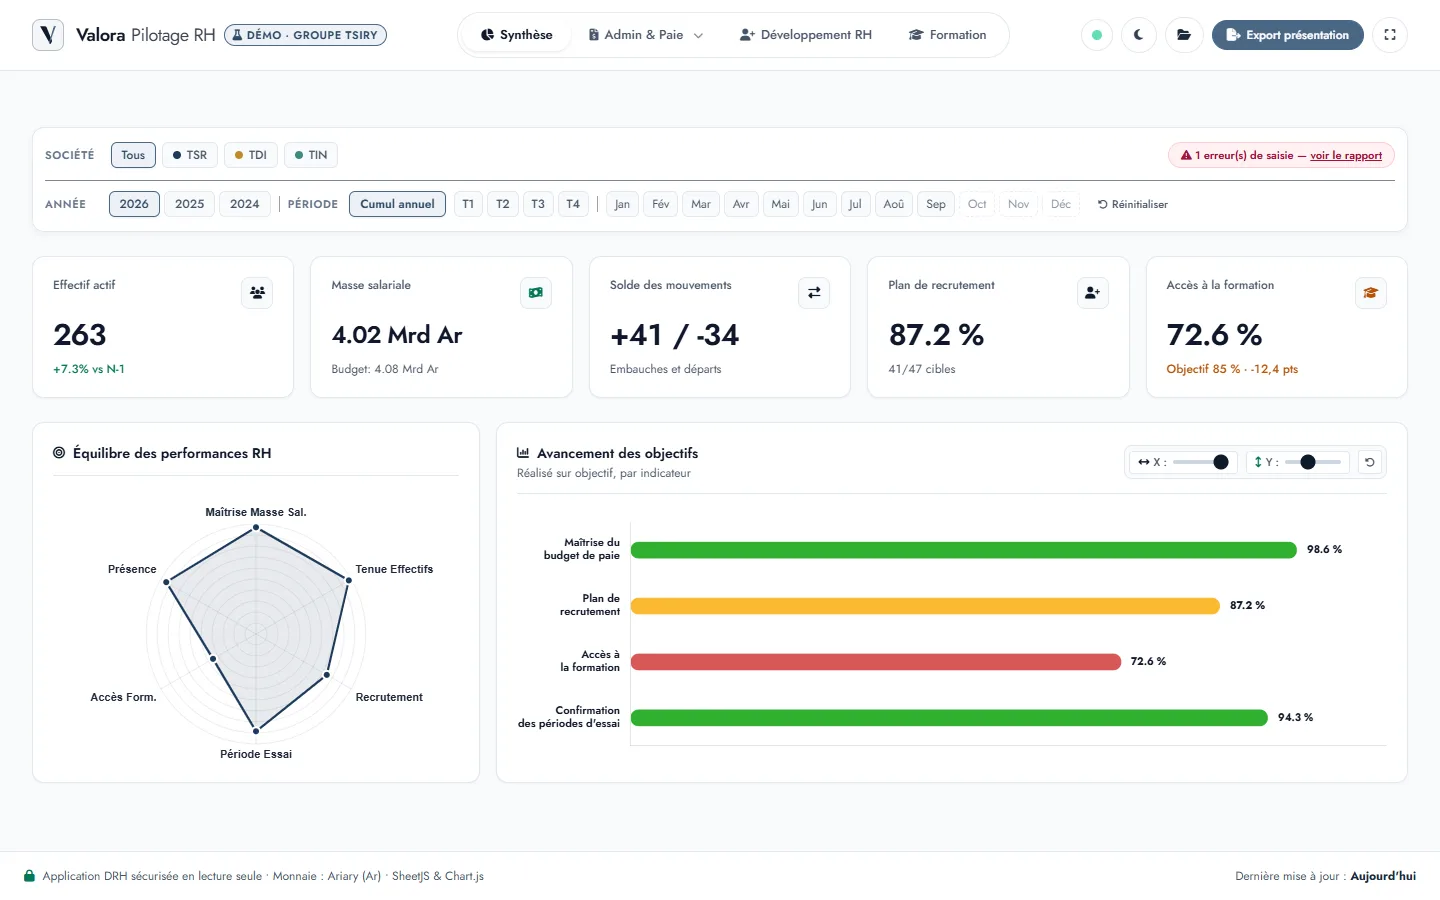Click the DÉMO · GROUPE TSIRY badge
The image size is (1440, 900).
(x=305, y=35)
